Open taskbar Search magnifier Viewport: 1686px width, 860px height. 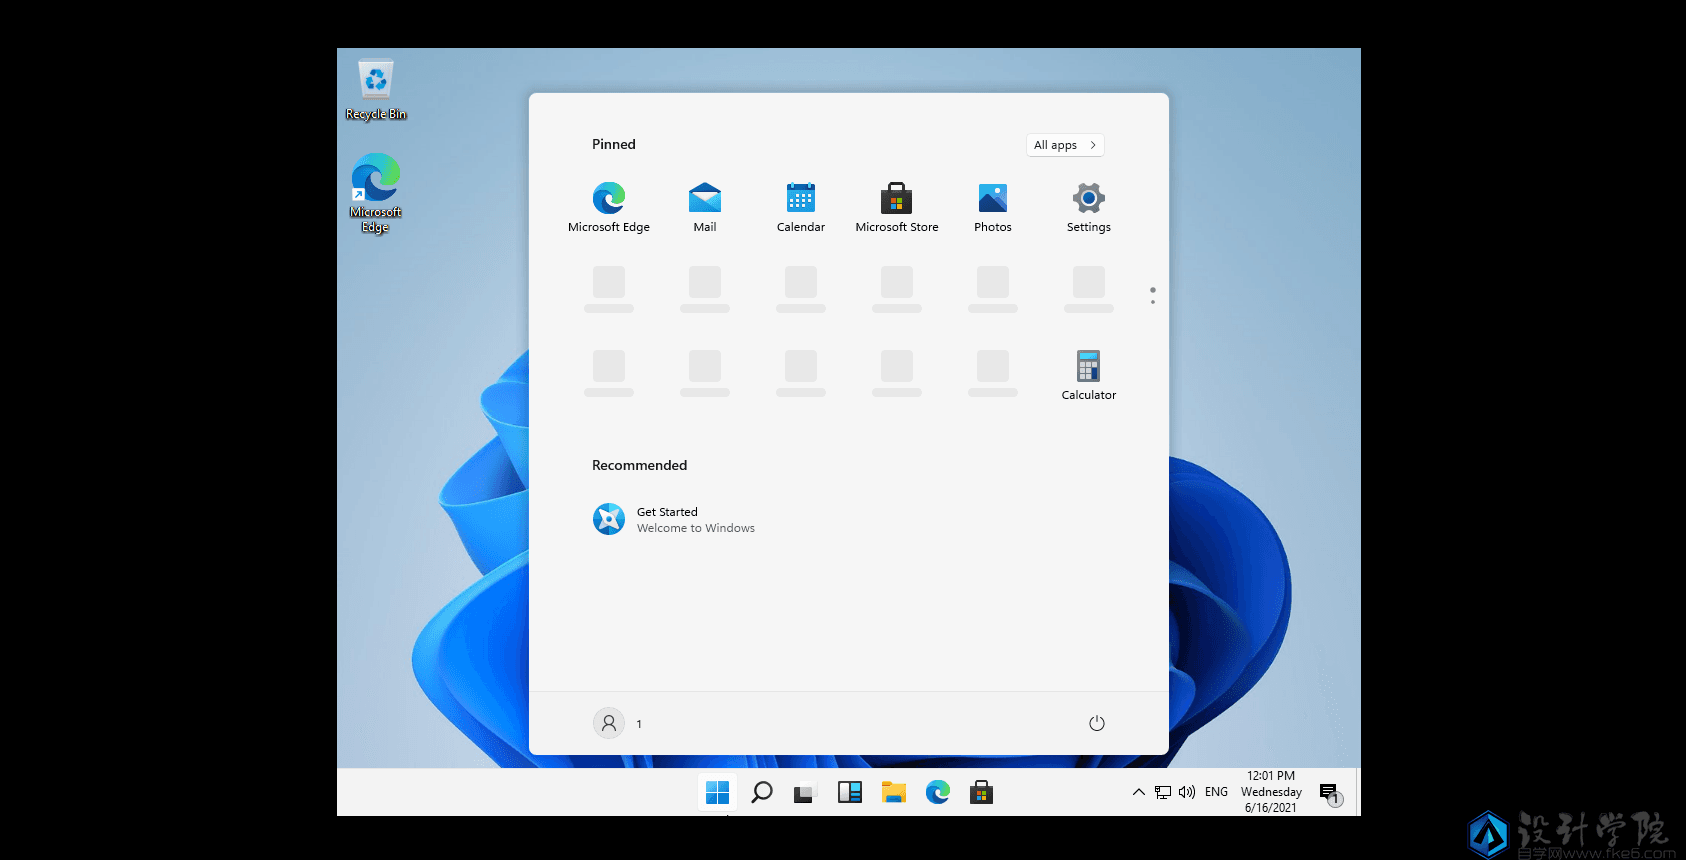(x=762, y=793)
